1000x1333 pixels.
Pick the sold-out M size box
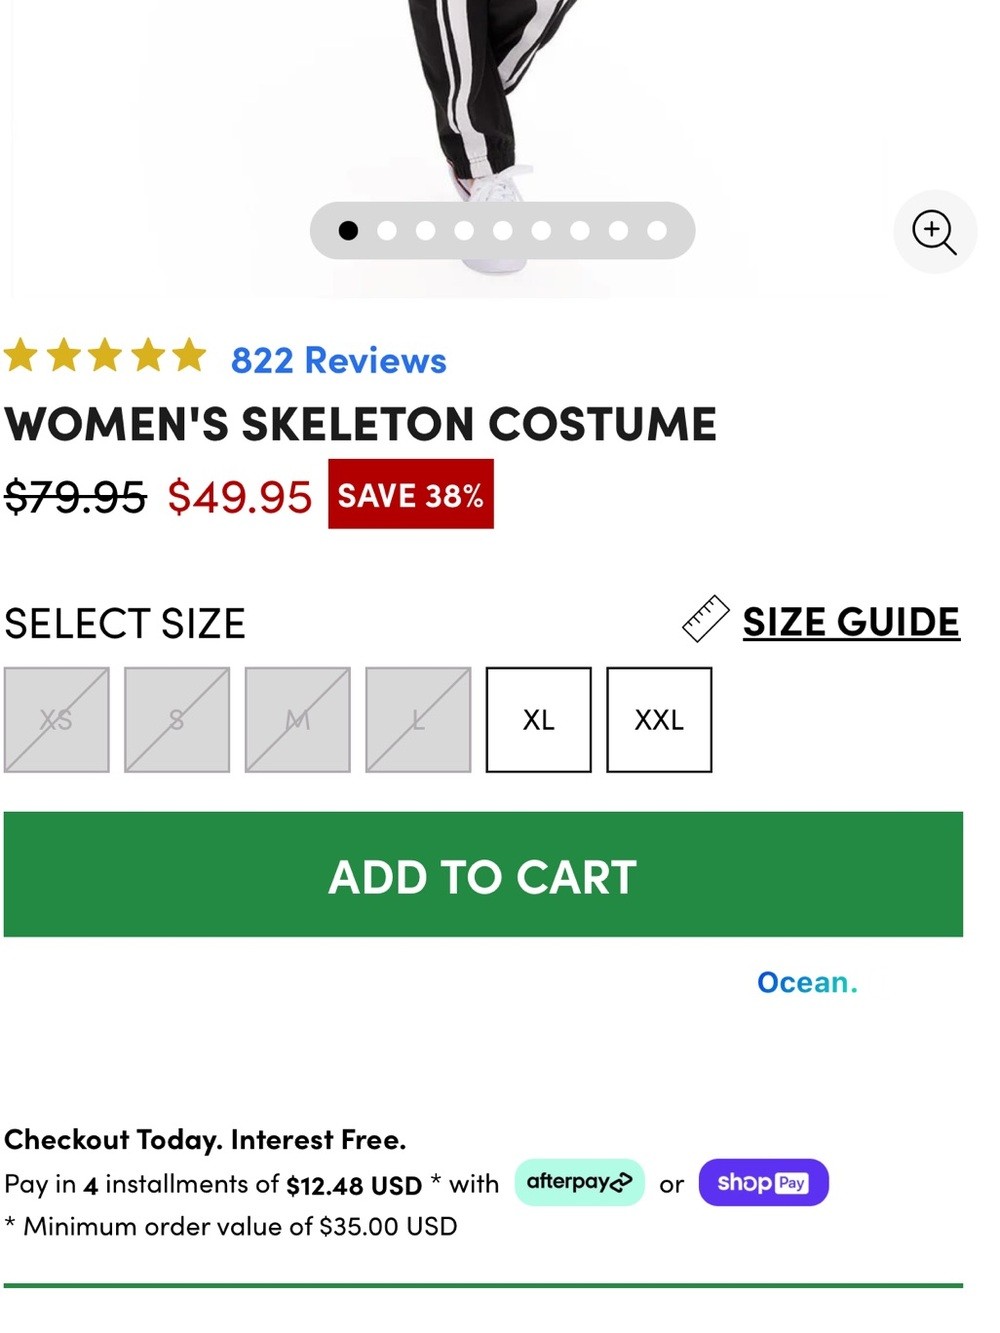click(297, 720)
